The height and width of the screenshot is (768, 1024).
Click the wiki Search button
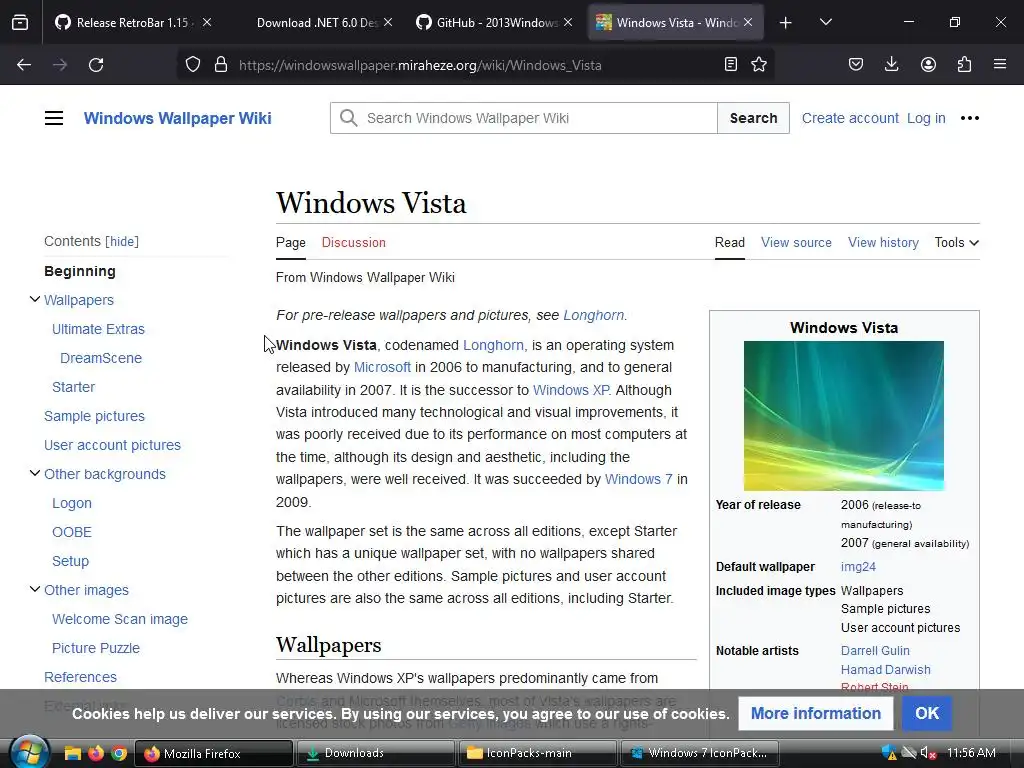754,118
